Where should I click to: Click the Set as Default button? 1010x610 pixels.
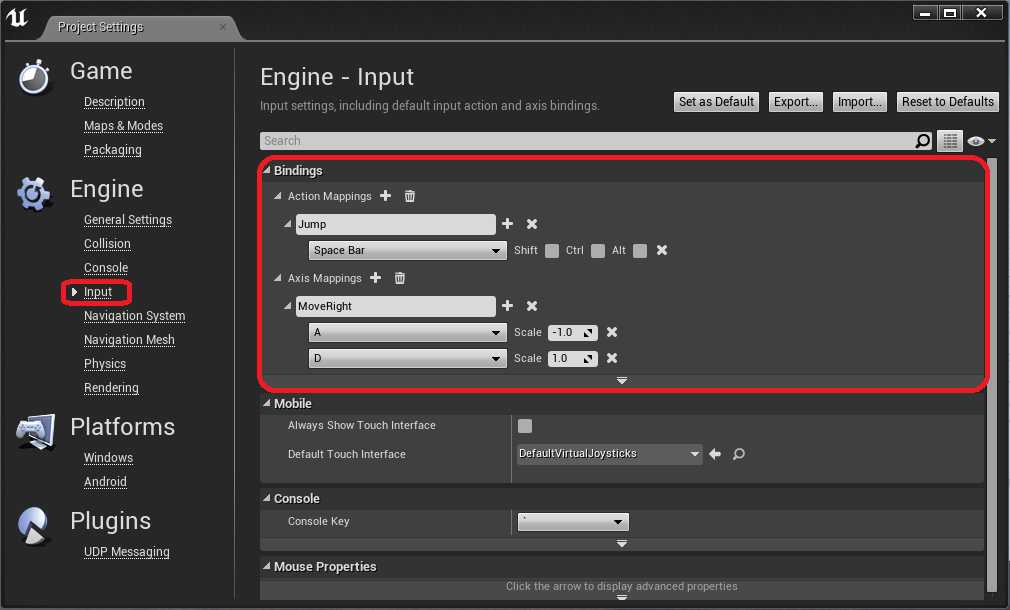pos(716,102)
